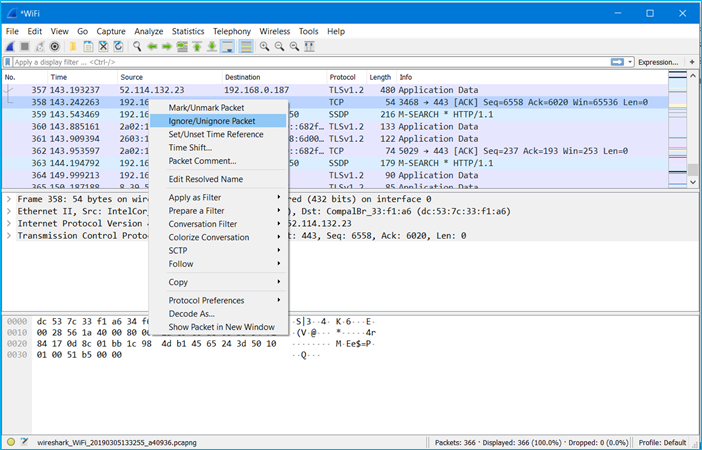Add a display filter button with plus
The width and height of the screenshot is (702, 450).
[x=692, y=62]
